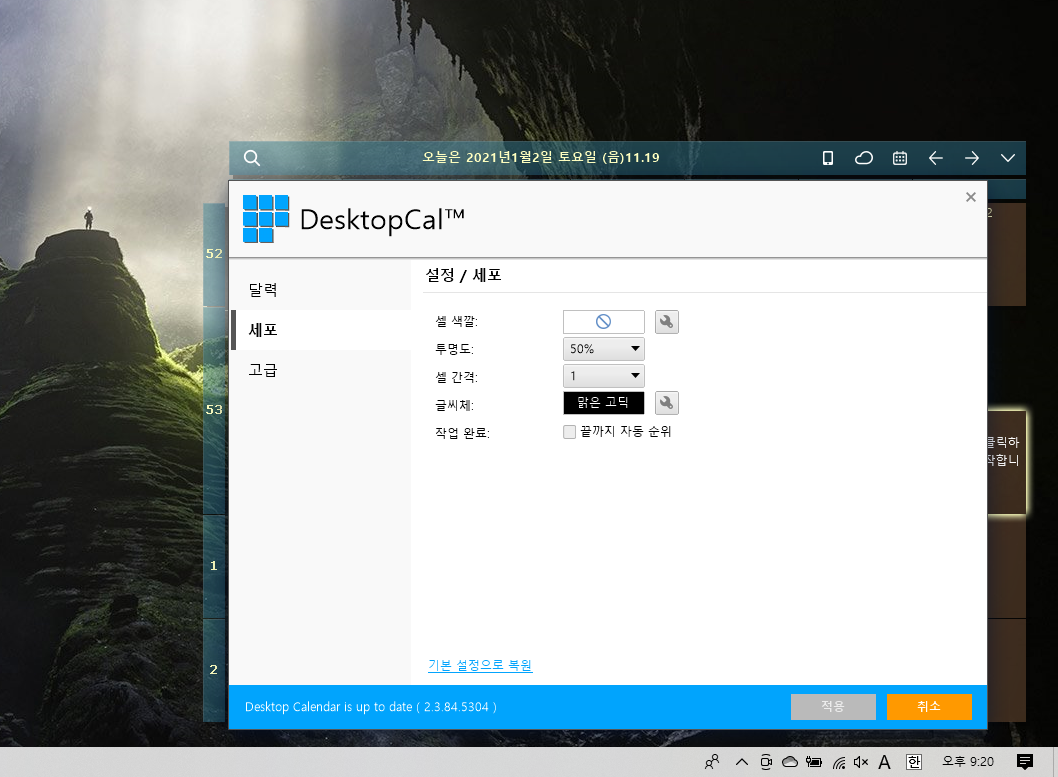This screenshot has width=1058, height=777.
Task: Close the DesktopCal settings dialog
Action: [x=970, y=197]
